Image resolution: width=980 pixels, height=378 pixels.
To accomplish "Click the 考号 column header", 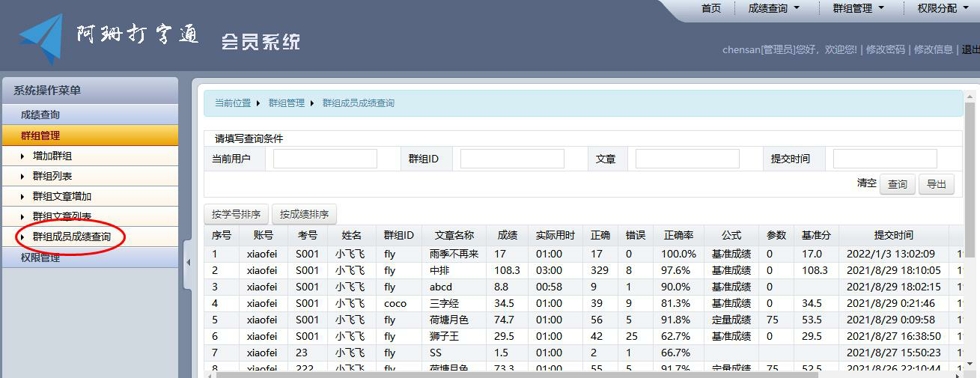I will point(307,236).
